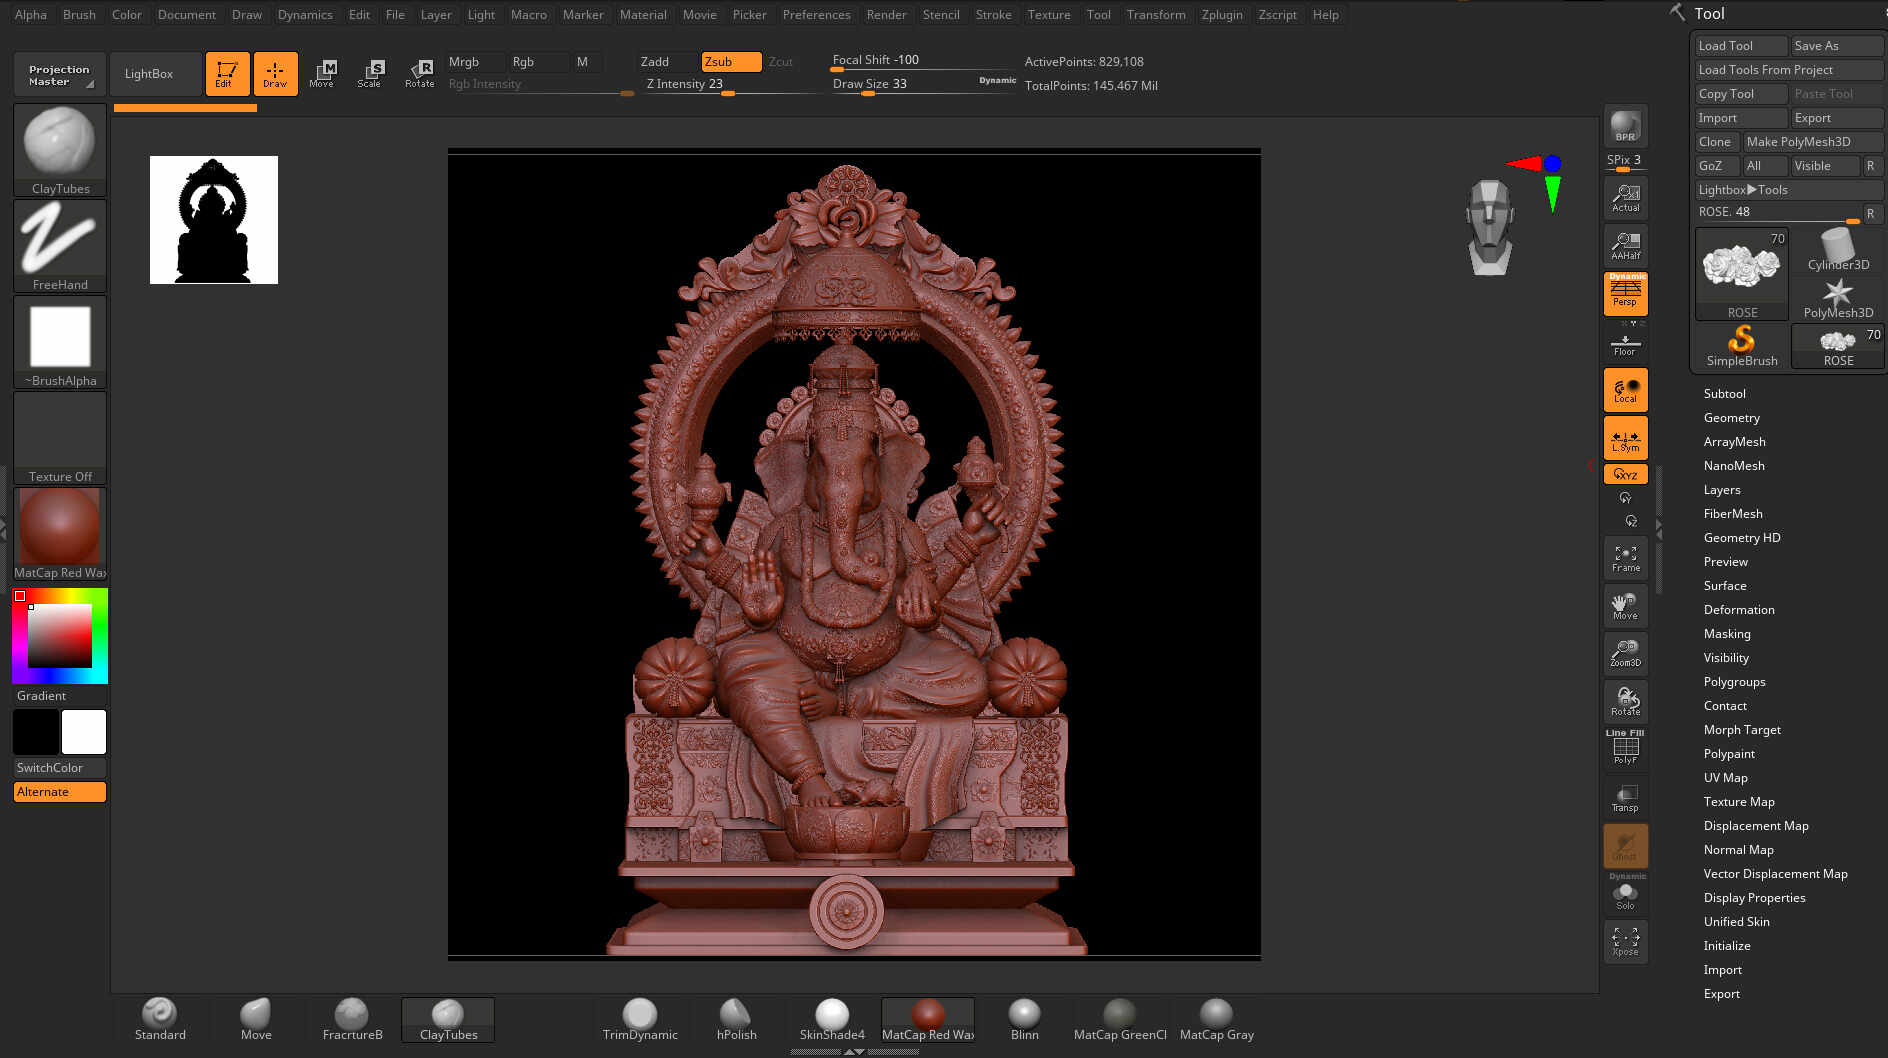Viewport: 1888px width, 1058px height.
Task: Expand the Displacement Map section
Action: [x=1756, y=826]
